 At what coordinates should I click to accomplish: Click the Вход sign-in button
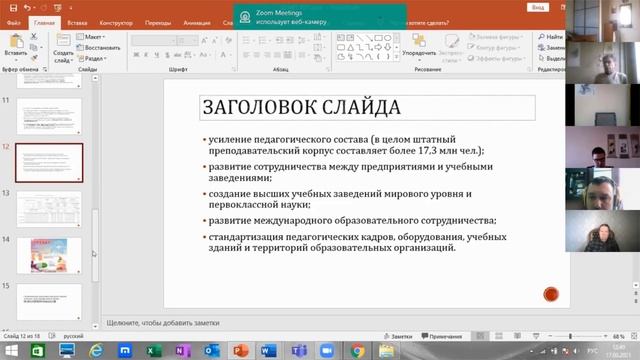click(538, 7)
